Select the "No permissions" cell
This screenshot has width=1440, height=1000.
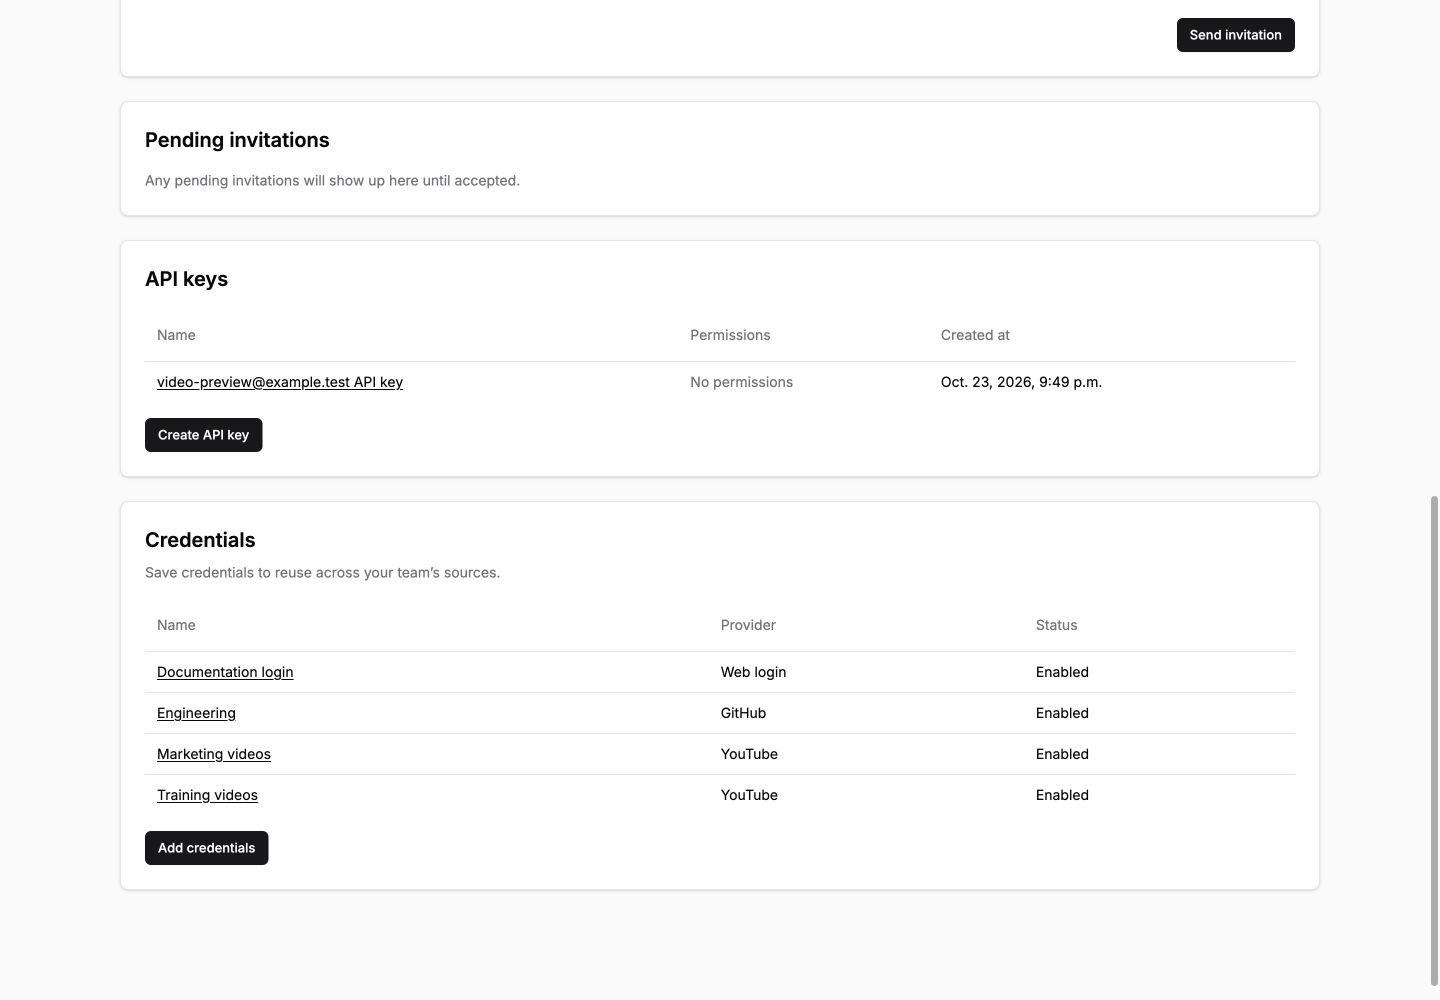click(741, 382)
